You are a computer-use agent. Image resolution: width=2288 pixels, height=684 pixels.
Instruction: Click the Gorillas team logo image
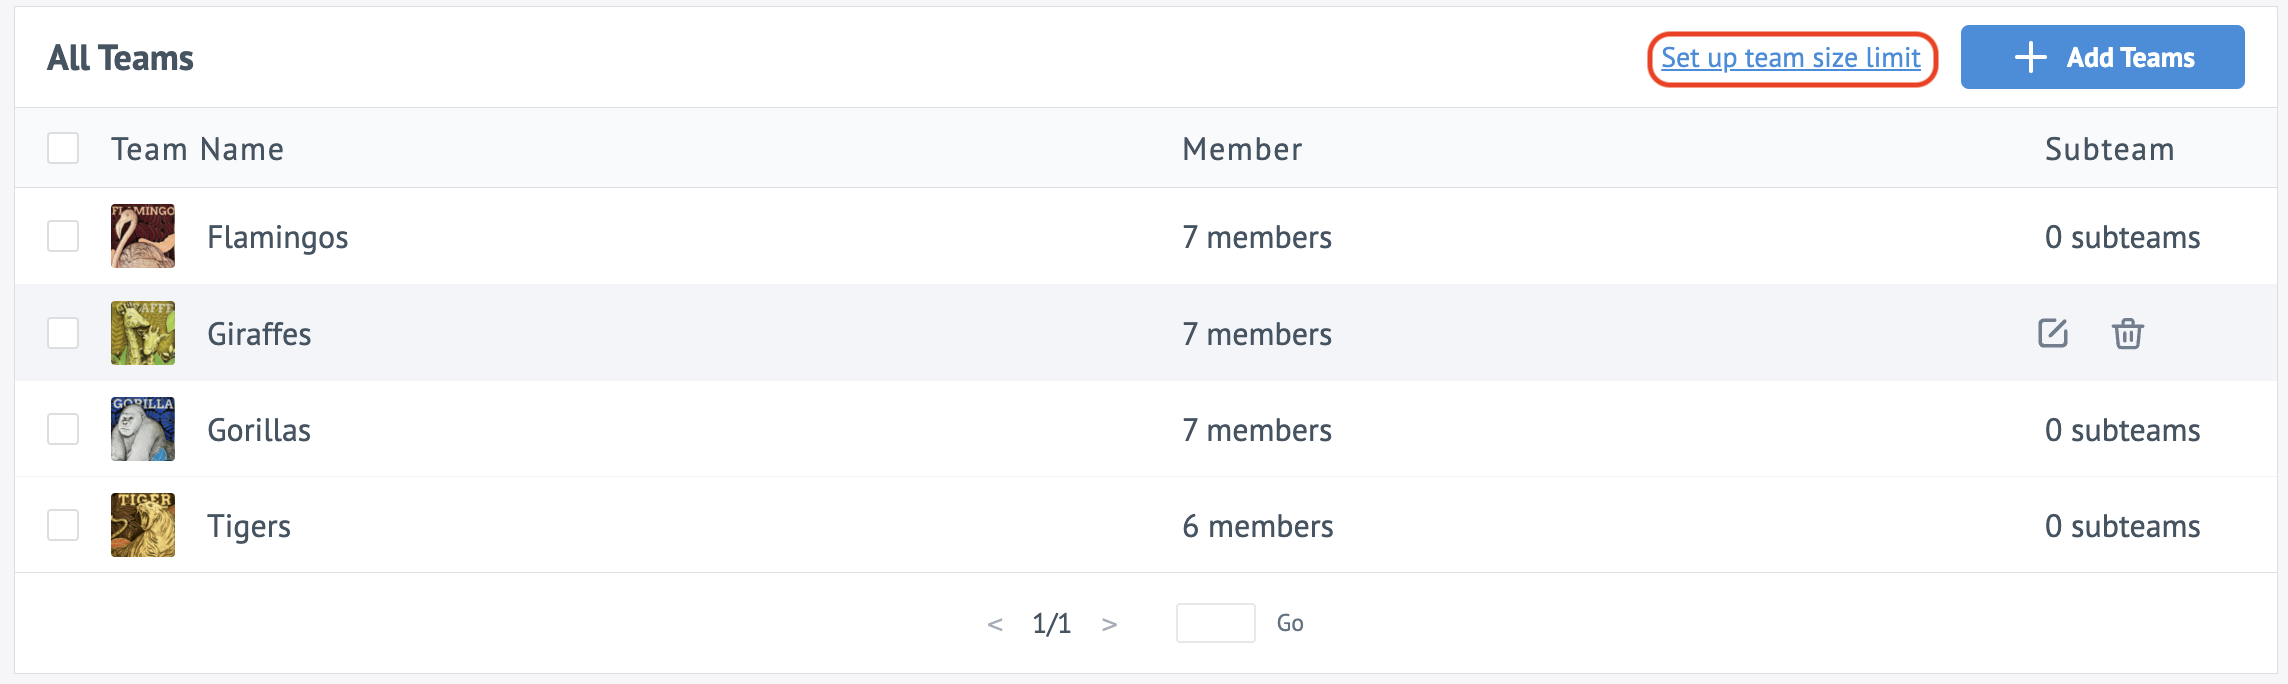(143, 429)
